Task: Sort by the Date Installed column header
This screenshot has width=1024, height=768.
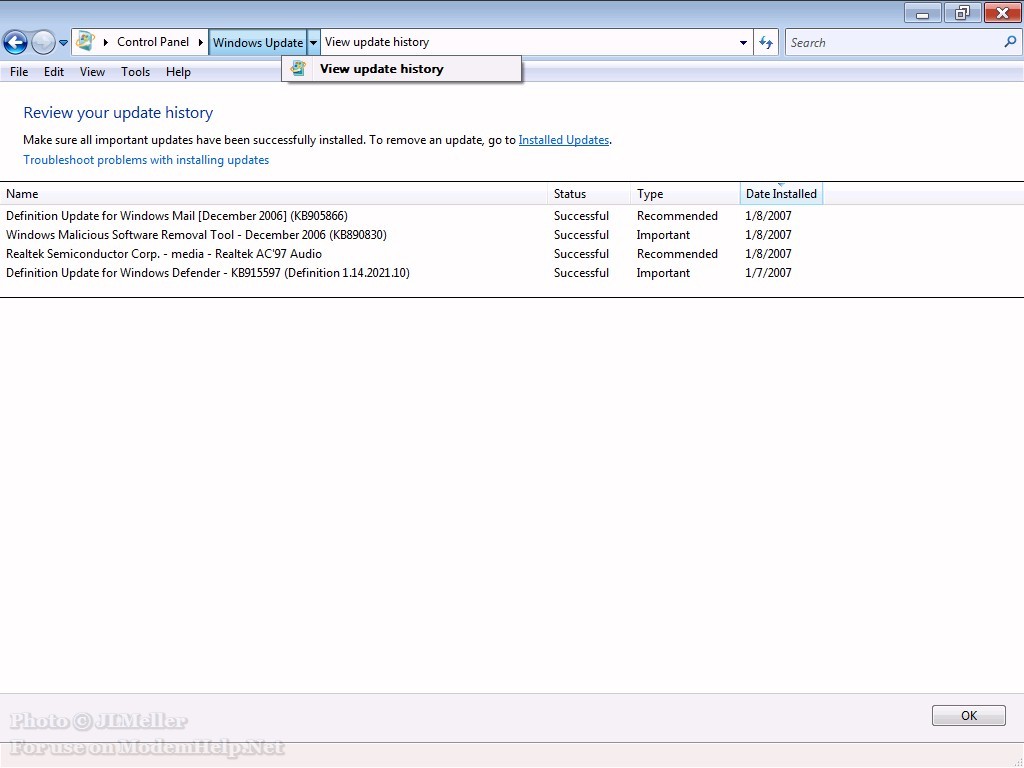Action: (x=781, y=194)
